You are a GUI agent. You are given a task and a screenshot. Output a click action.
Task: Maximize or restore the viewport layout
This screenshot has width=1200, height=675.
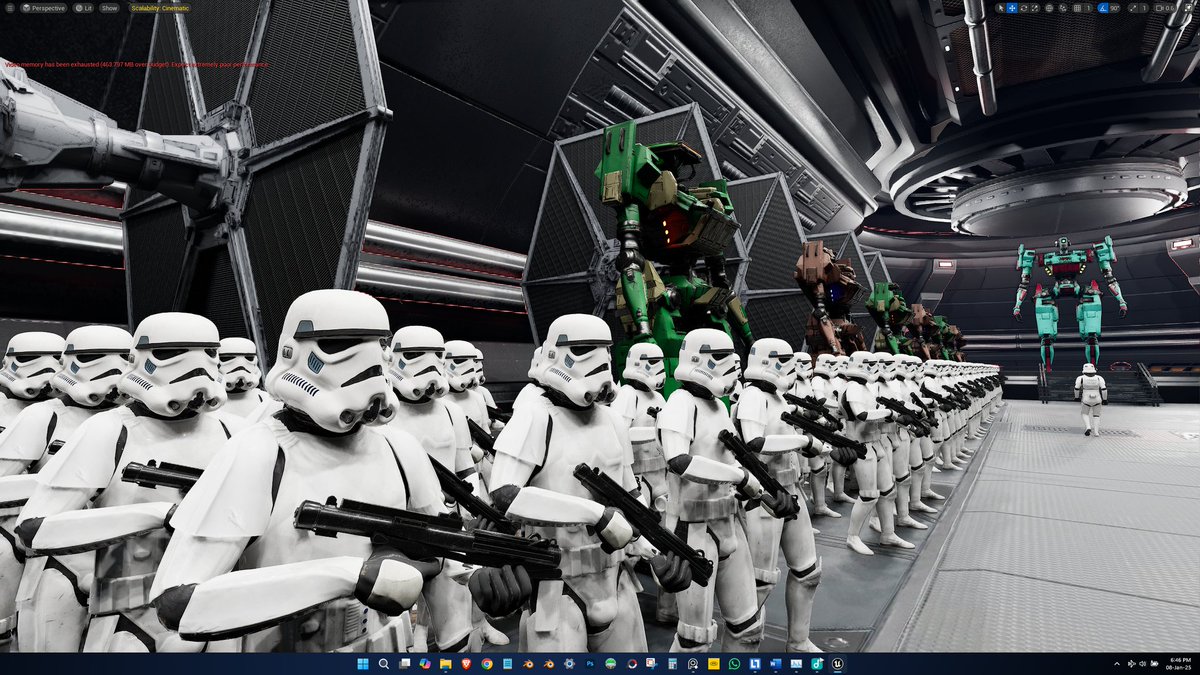(x=1188, y=8)
